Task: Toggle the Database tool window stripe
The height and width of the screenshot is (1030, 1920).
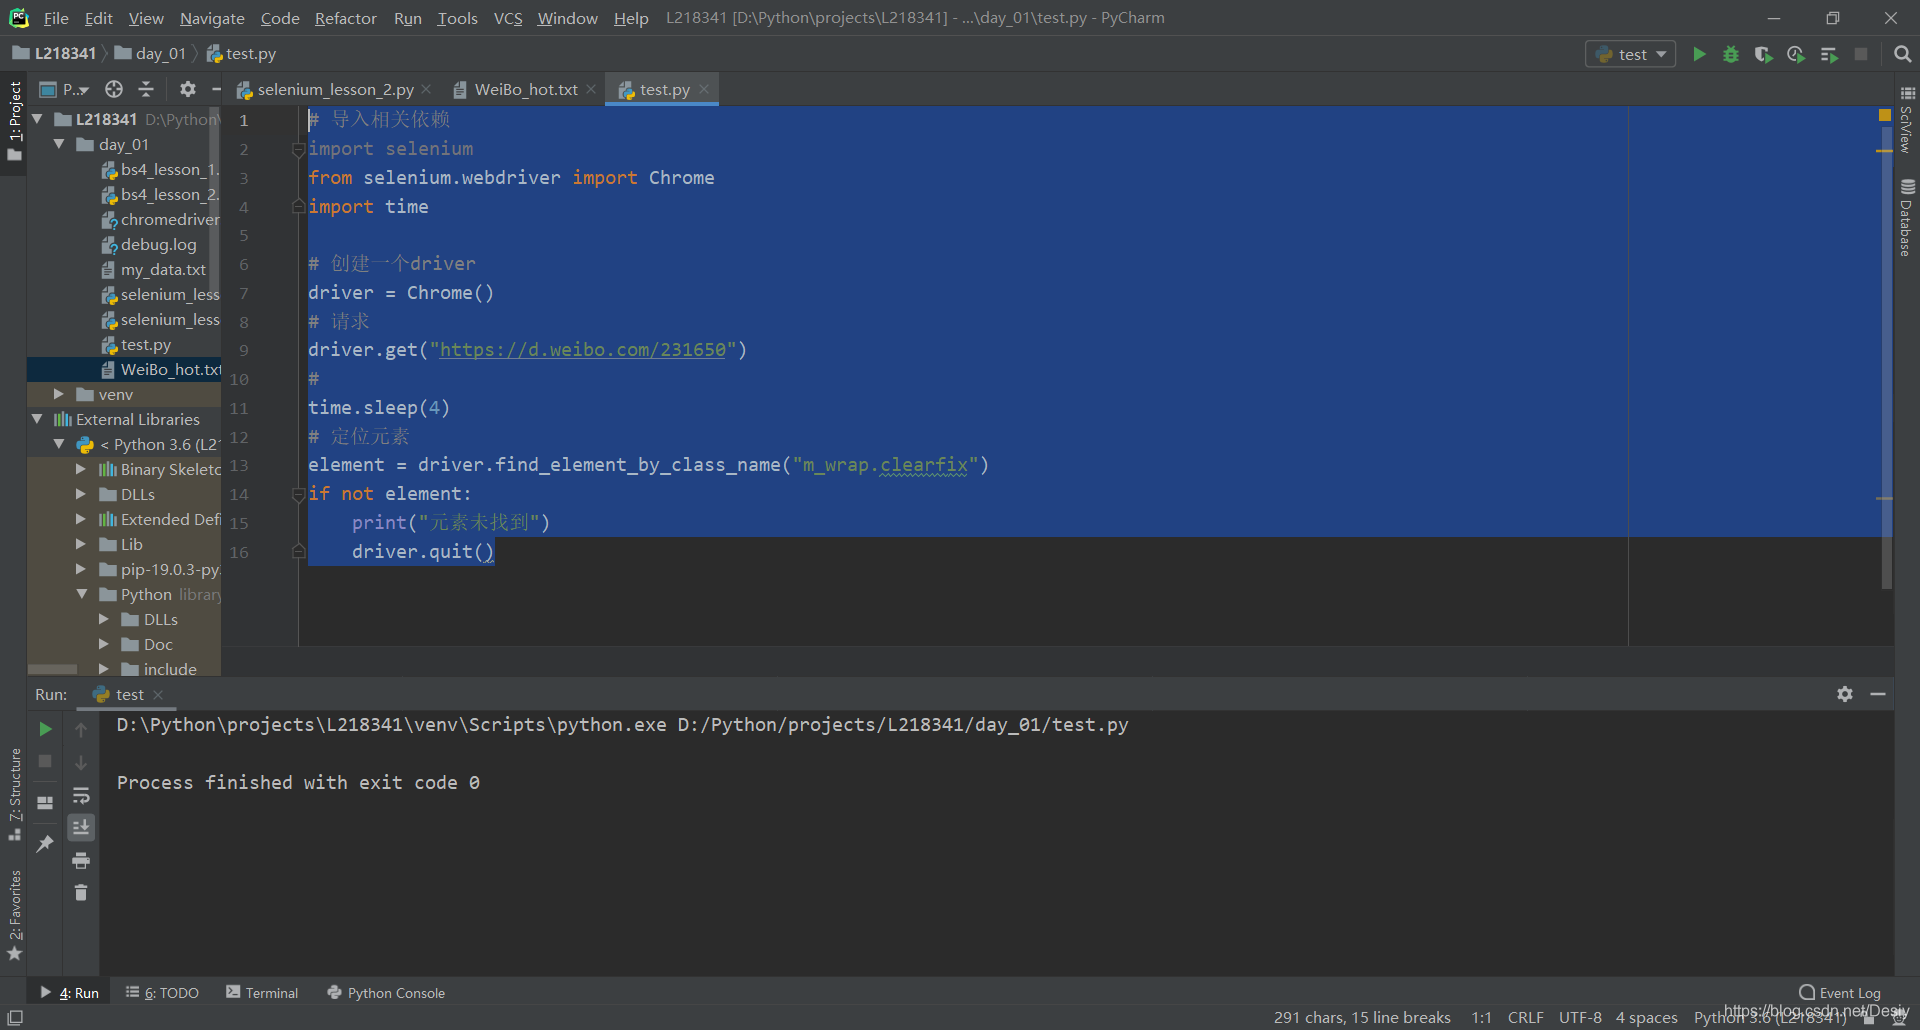Action: [x=1907, y=218]
